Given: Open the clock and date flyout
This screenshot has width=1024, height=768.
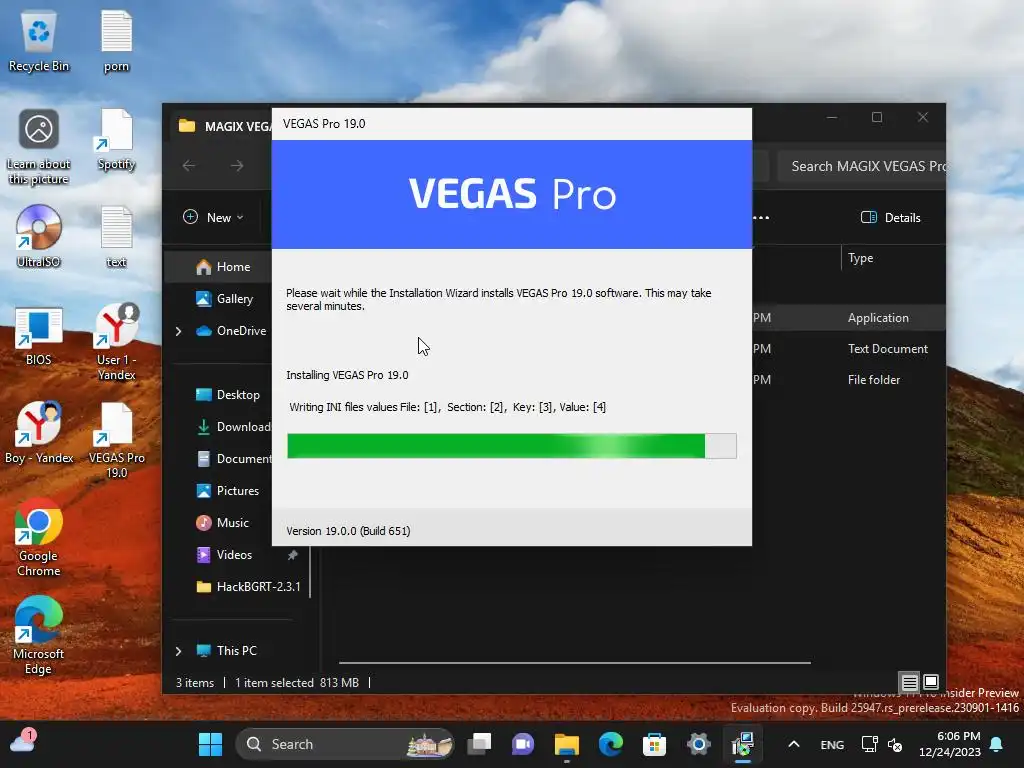Looking at the screenshot, I should point(950,744).
